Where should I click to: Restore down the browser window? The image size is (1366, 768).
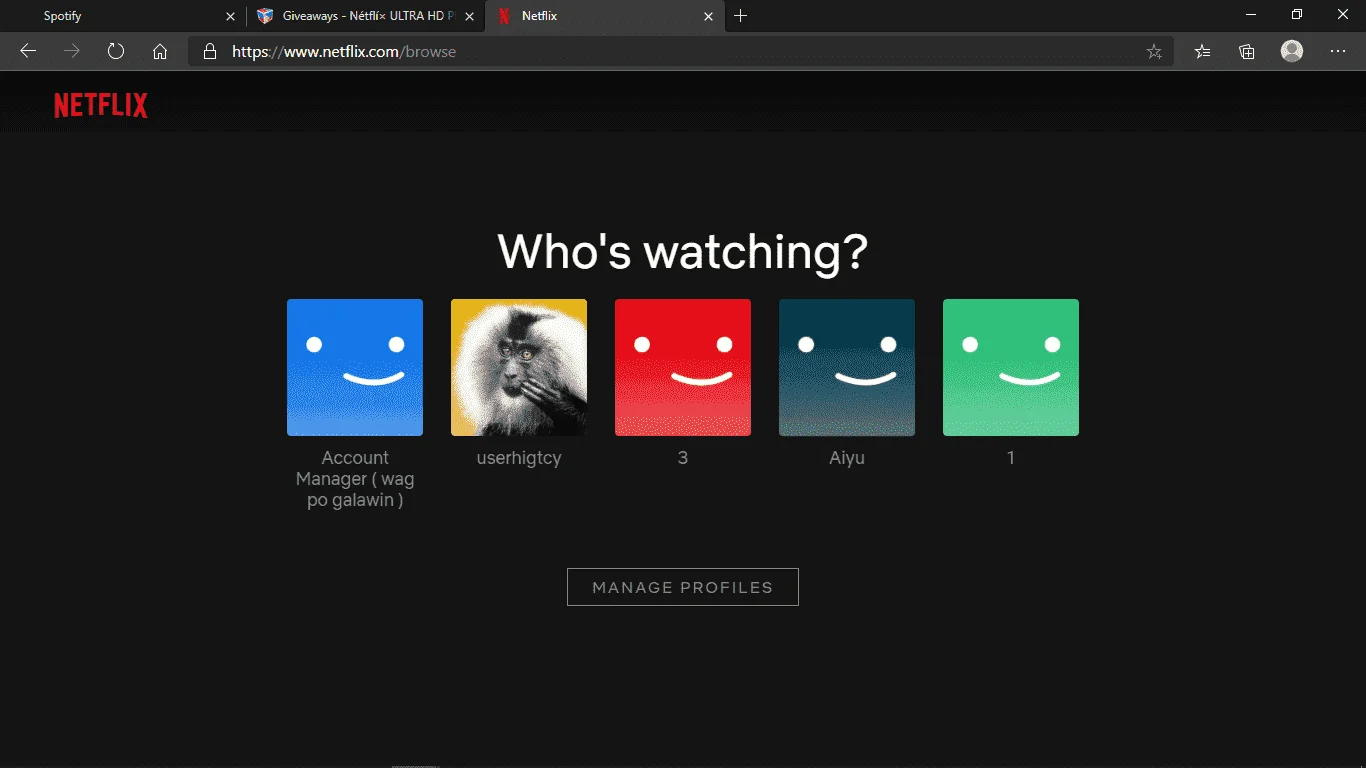pyautogui.click(x=1297, y=15)
